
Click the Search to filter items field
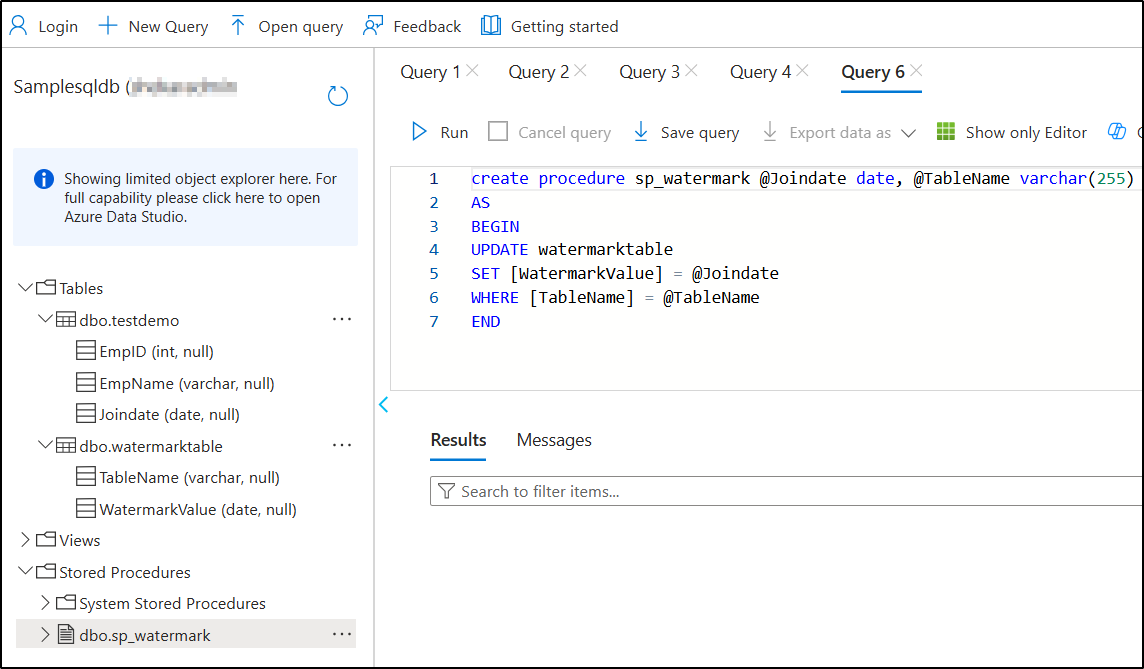(786, 491)
